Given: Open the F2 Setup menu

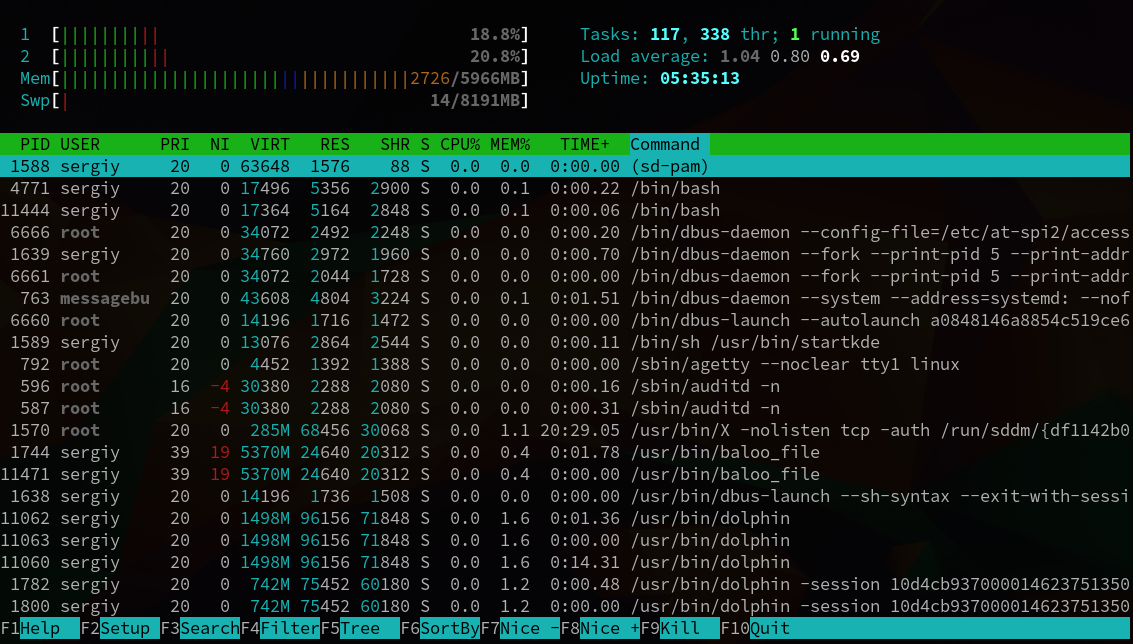Looking at the screenshot, I should click(120, 628).
